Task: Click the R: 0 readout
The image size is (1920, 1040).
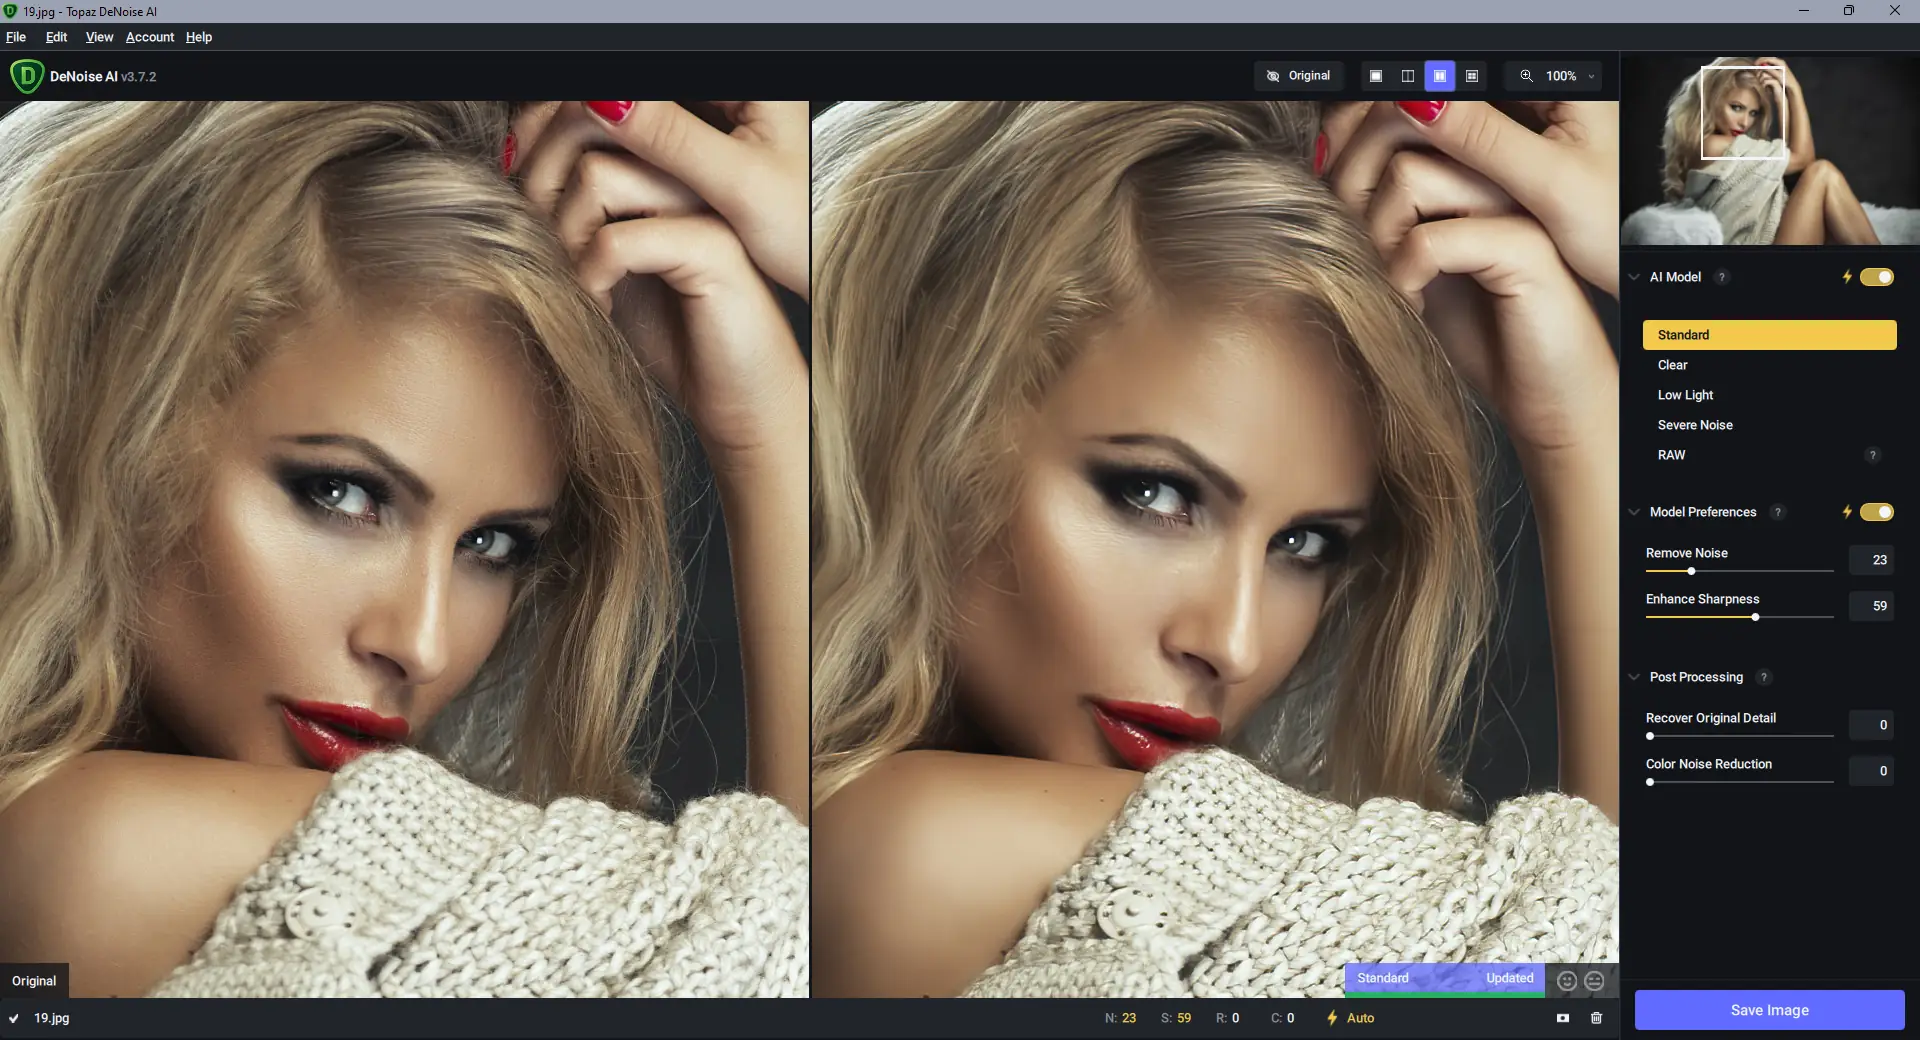Action: pyautogui.click(x=1227, y=1018)
